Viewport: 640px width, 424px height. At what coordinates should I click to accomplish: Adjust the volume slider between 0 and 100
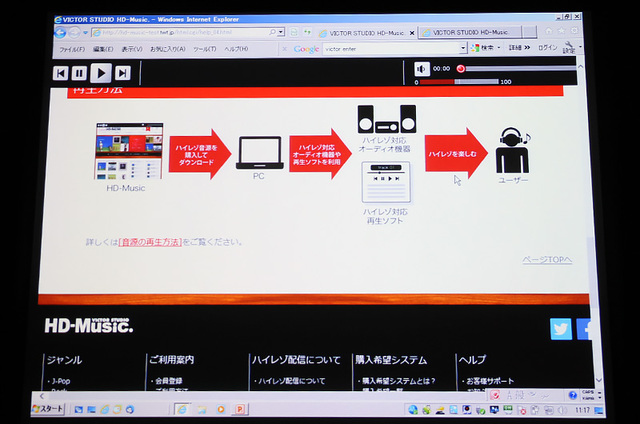[460, 82]
